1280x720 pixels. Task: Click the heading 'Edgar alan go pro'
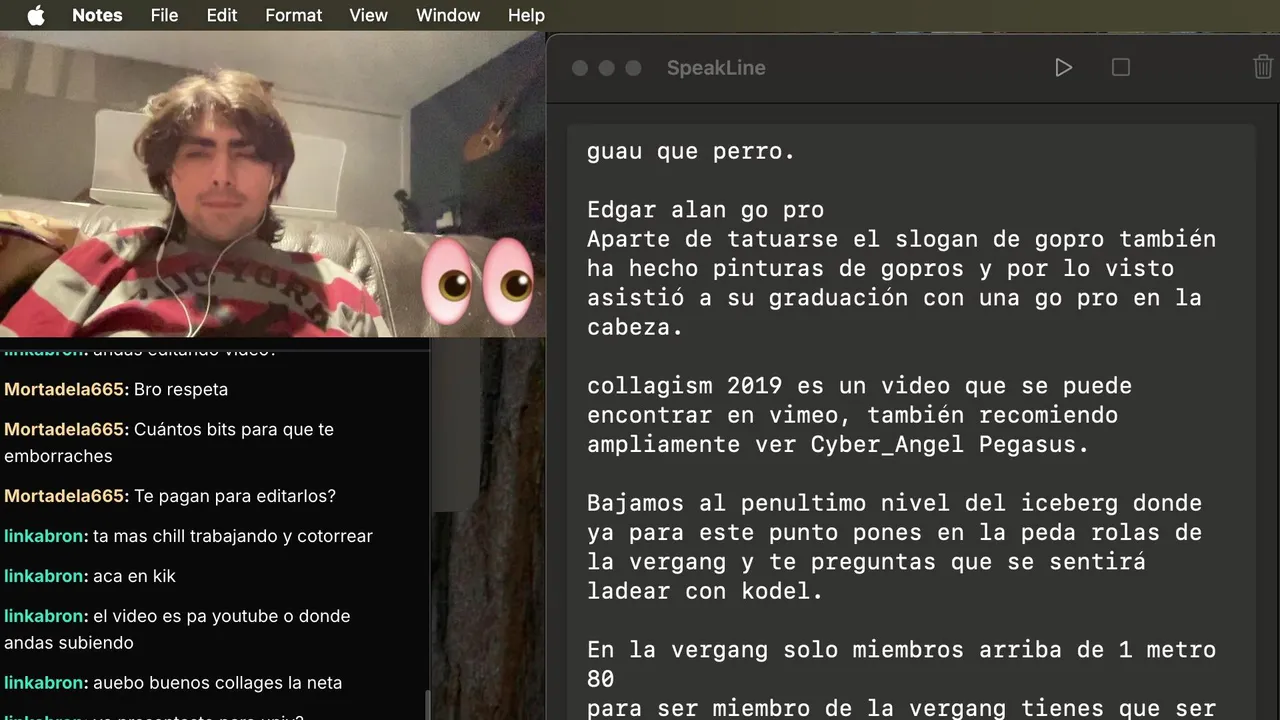coord(705,210)
